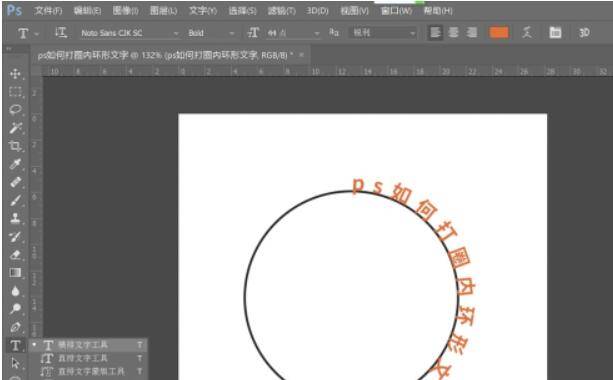This screenshot has height=380, width=613.
Task: Select the Crop tool
Action: 15,146
